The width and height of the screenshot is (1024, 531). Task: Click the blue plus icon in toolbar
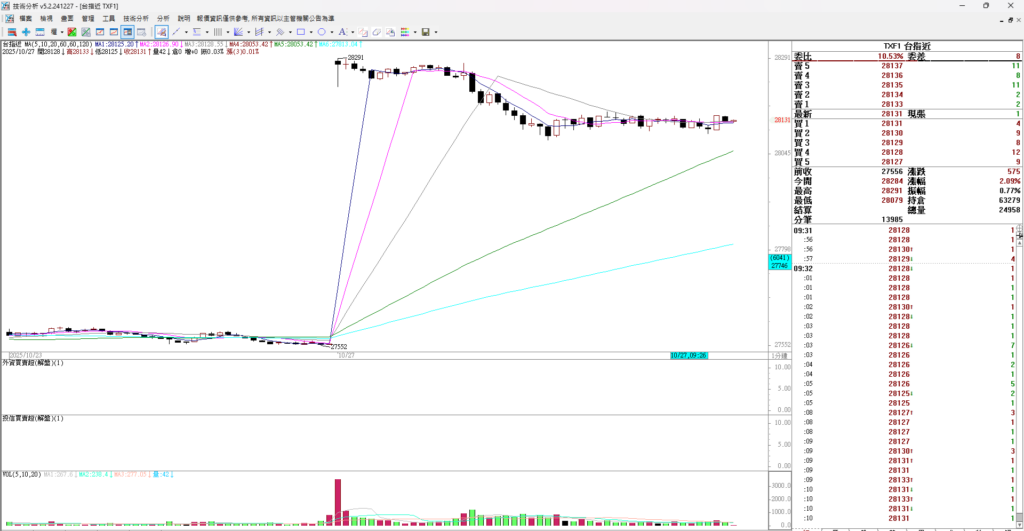(26, 32)
